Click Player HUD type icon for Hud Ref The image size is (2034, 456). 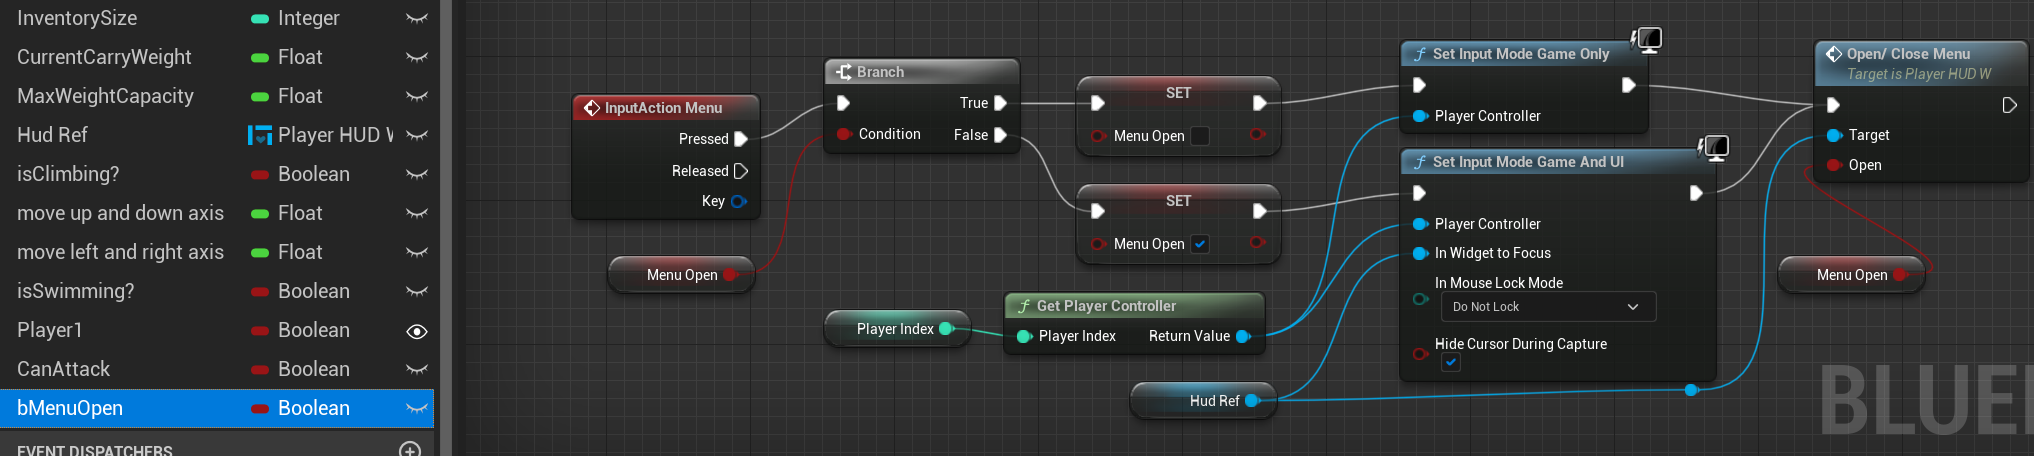pos(260,135)
